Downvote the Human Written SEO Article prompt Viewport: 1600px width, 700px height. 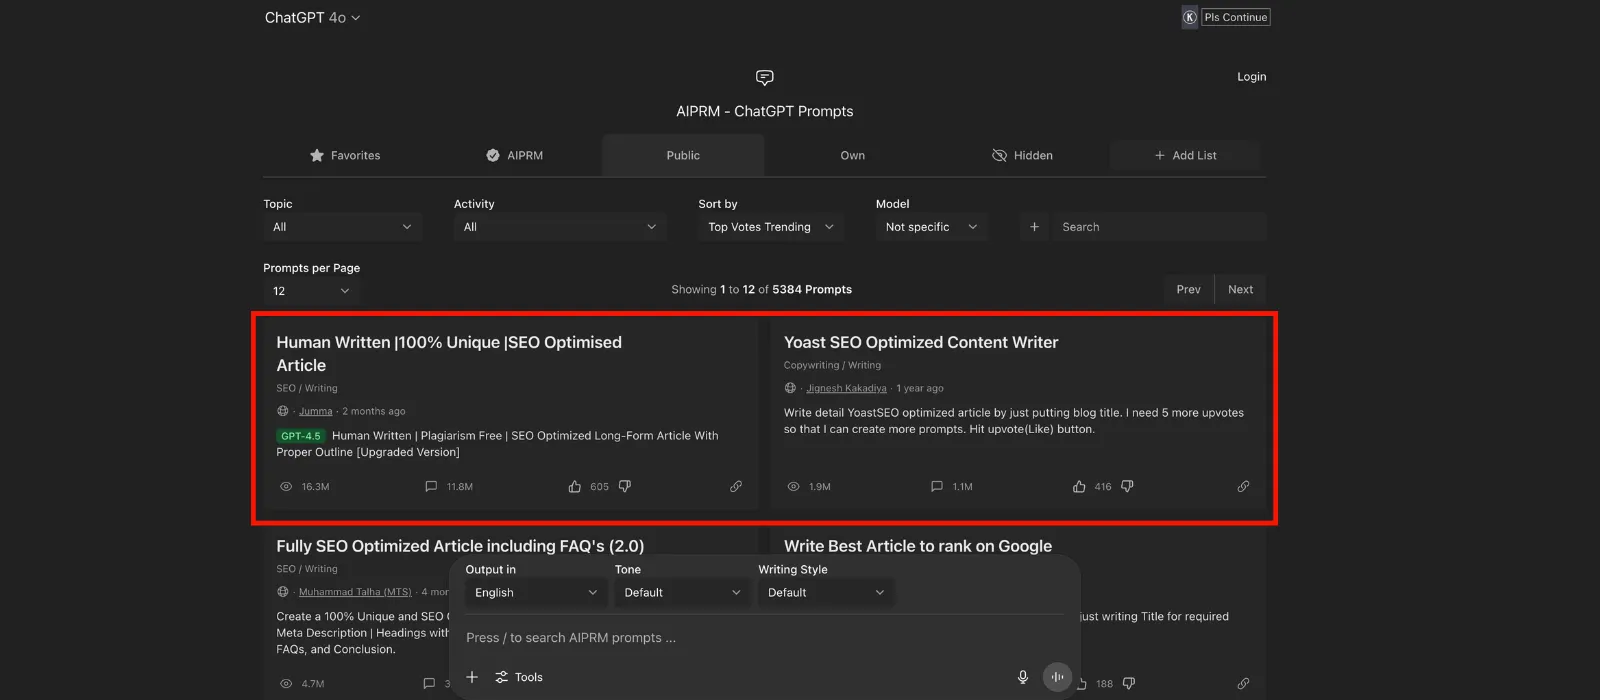(625, 487)
